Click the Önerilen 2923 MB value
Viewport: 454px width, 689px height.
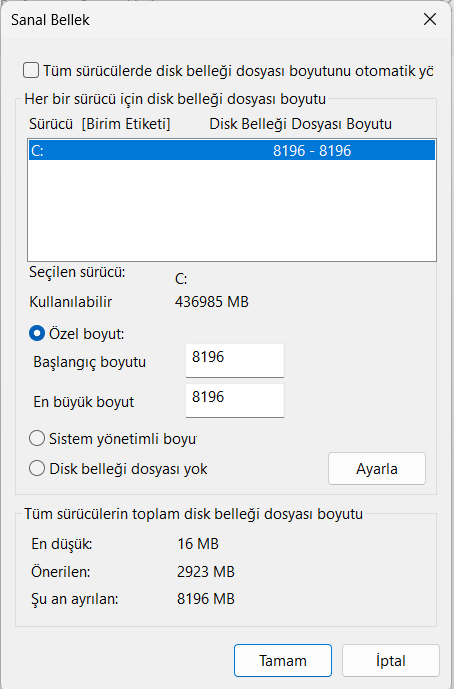point(206,572)
